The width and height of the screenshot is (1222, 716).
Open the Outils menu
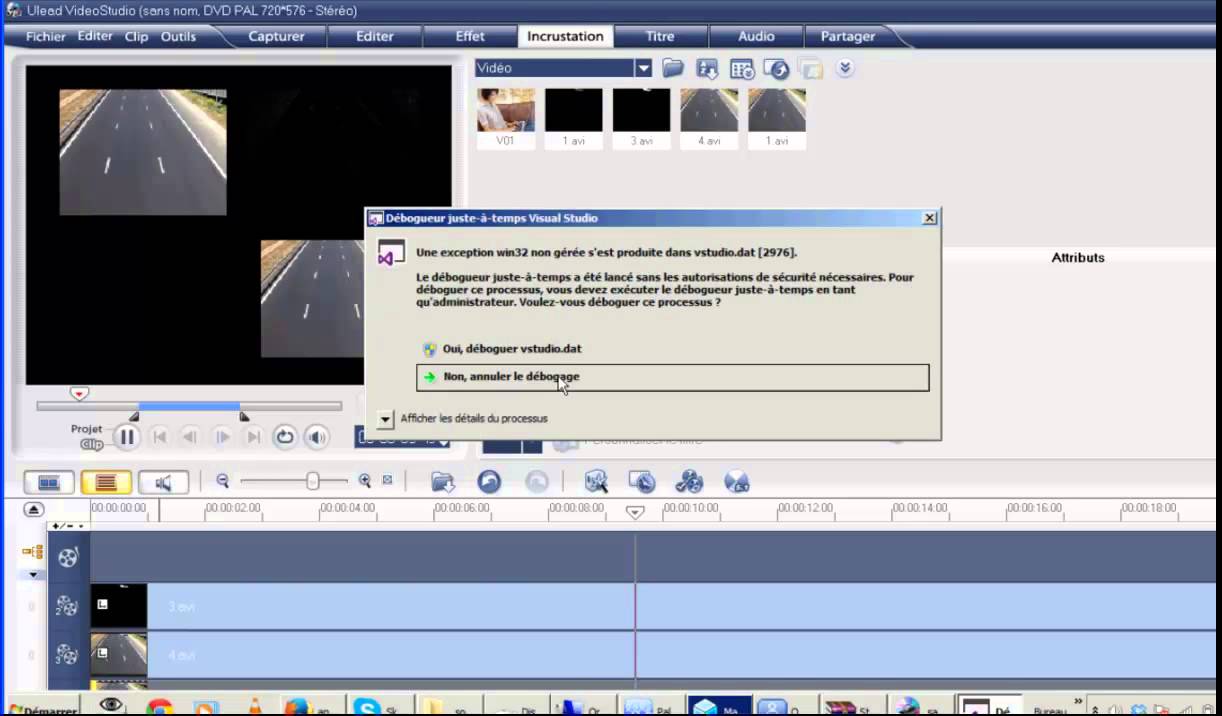[x=178, y=36]
